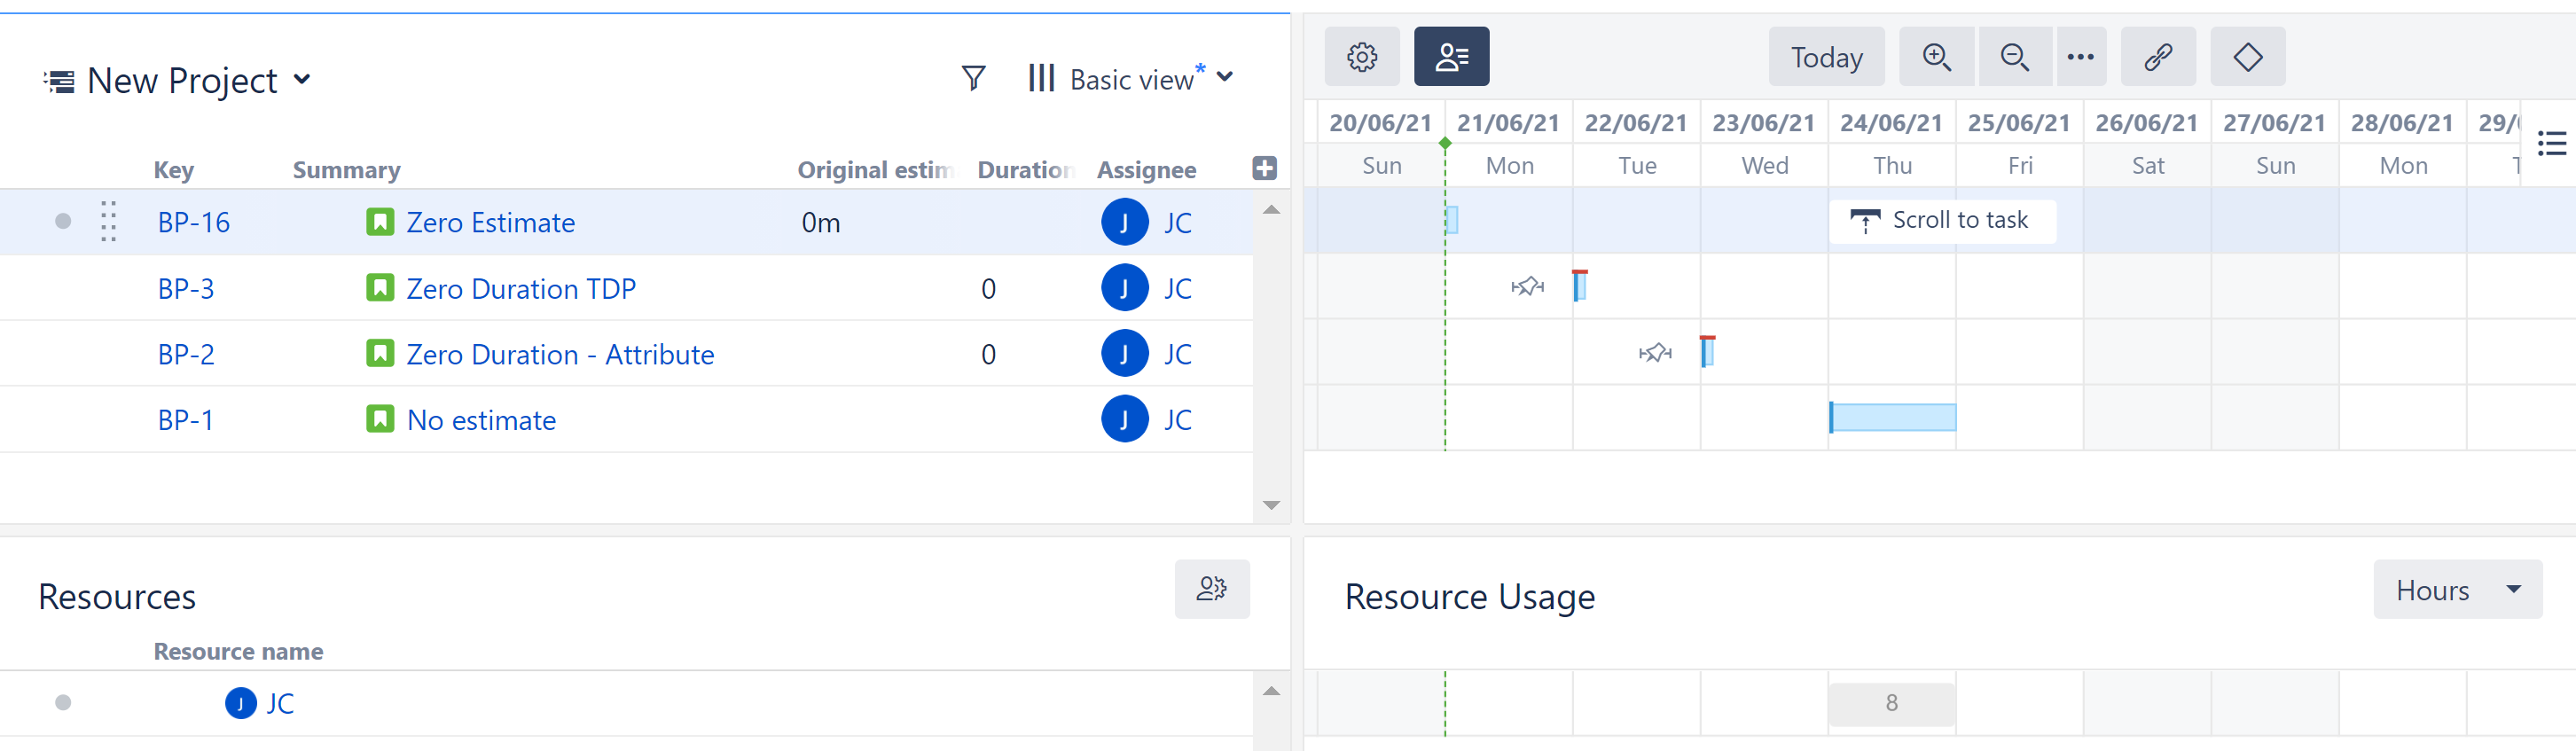Open the filter funnel icon

973,78
